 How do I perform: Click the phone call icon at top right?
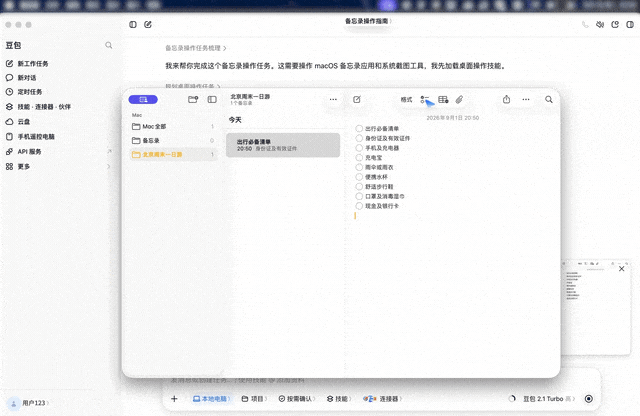pyautogui.click(x=585, y=24)
